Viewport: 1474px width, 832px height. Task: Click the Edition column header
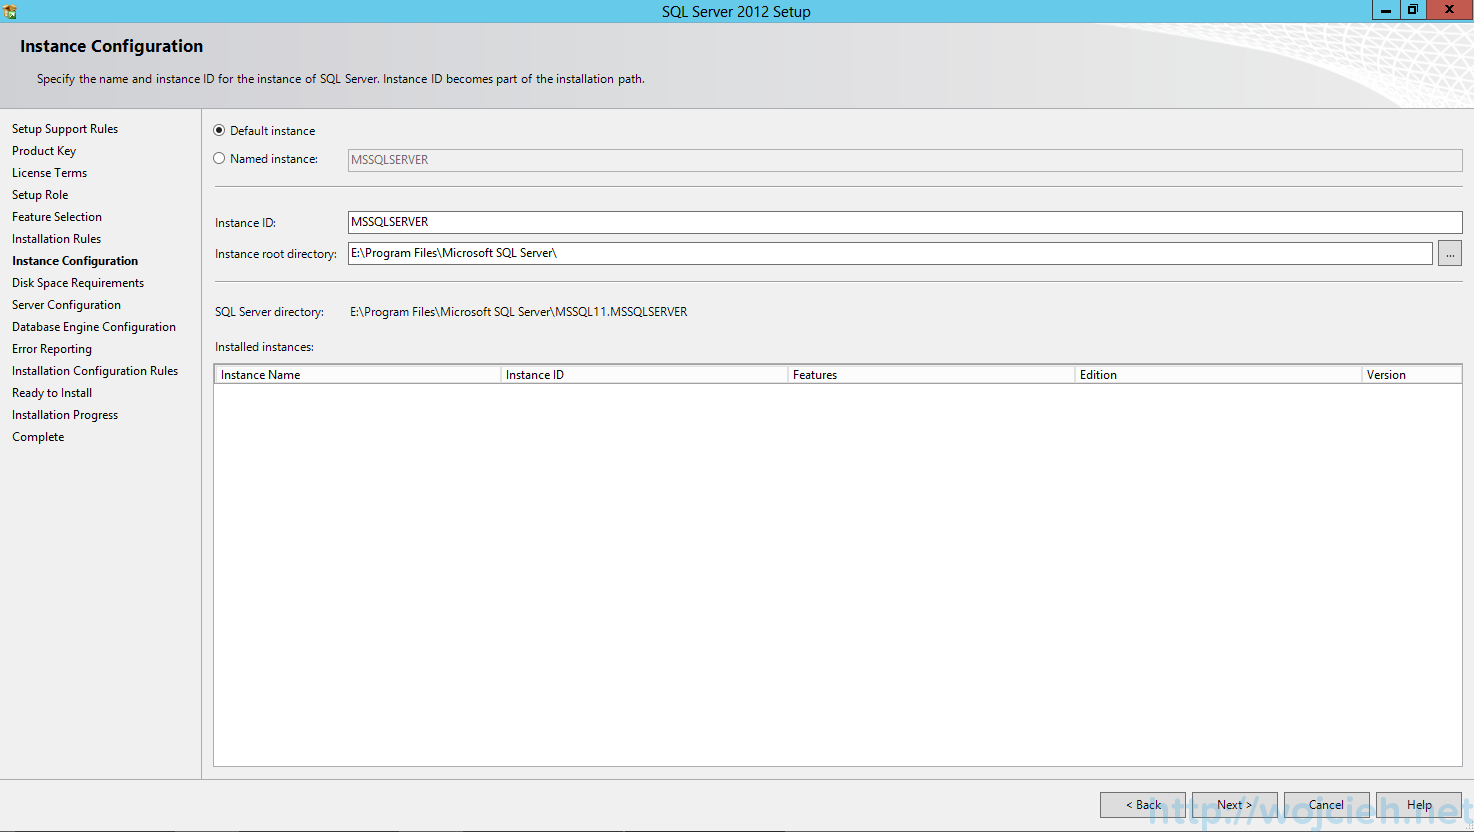pyautogui.click(x=1218, y=374)
